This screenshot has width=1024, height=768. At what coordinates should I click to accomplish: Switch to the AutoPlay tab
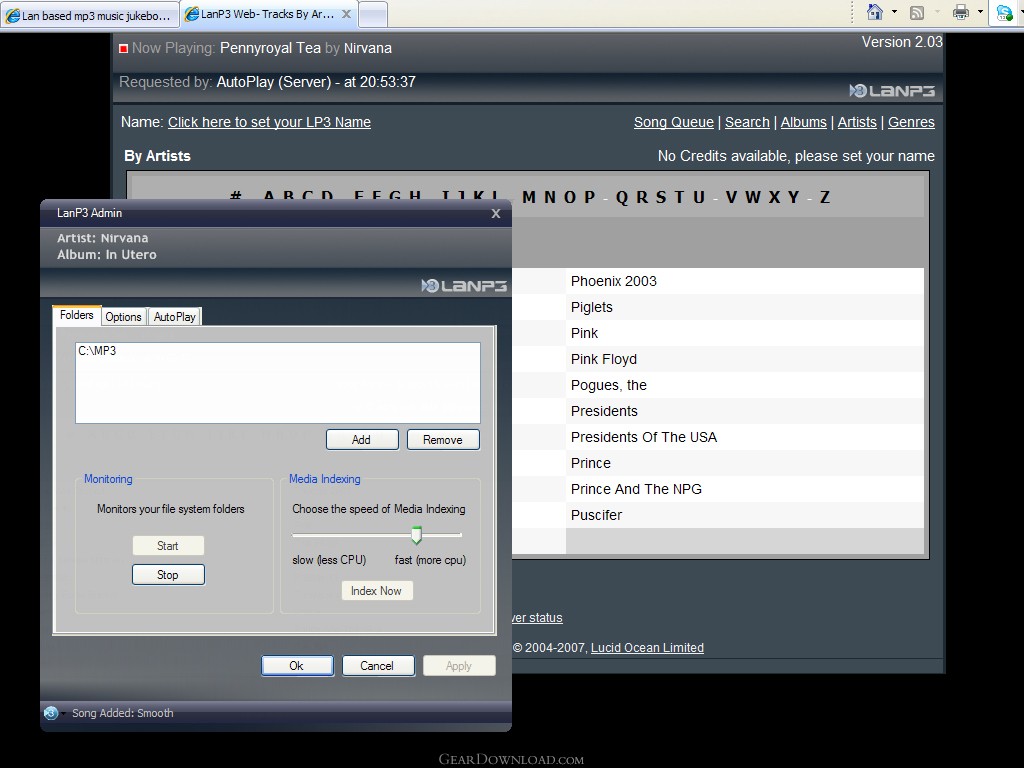(x=174, y=317)
